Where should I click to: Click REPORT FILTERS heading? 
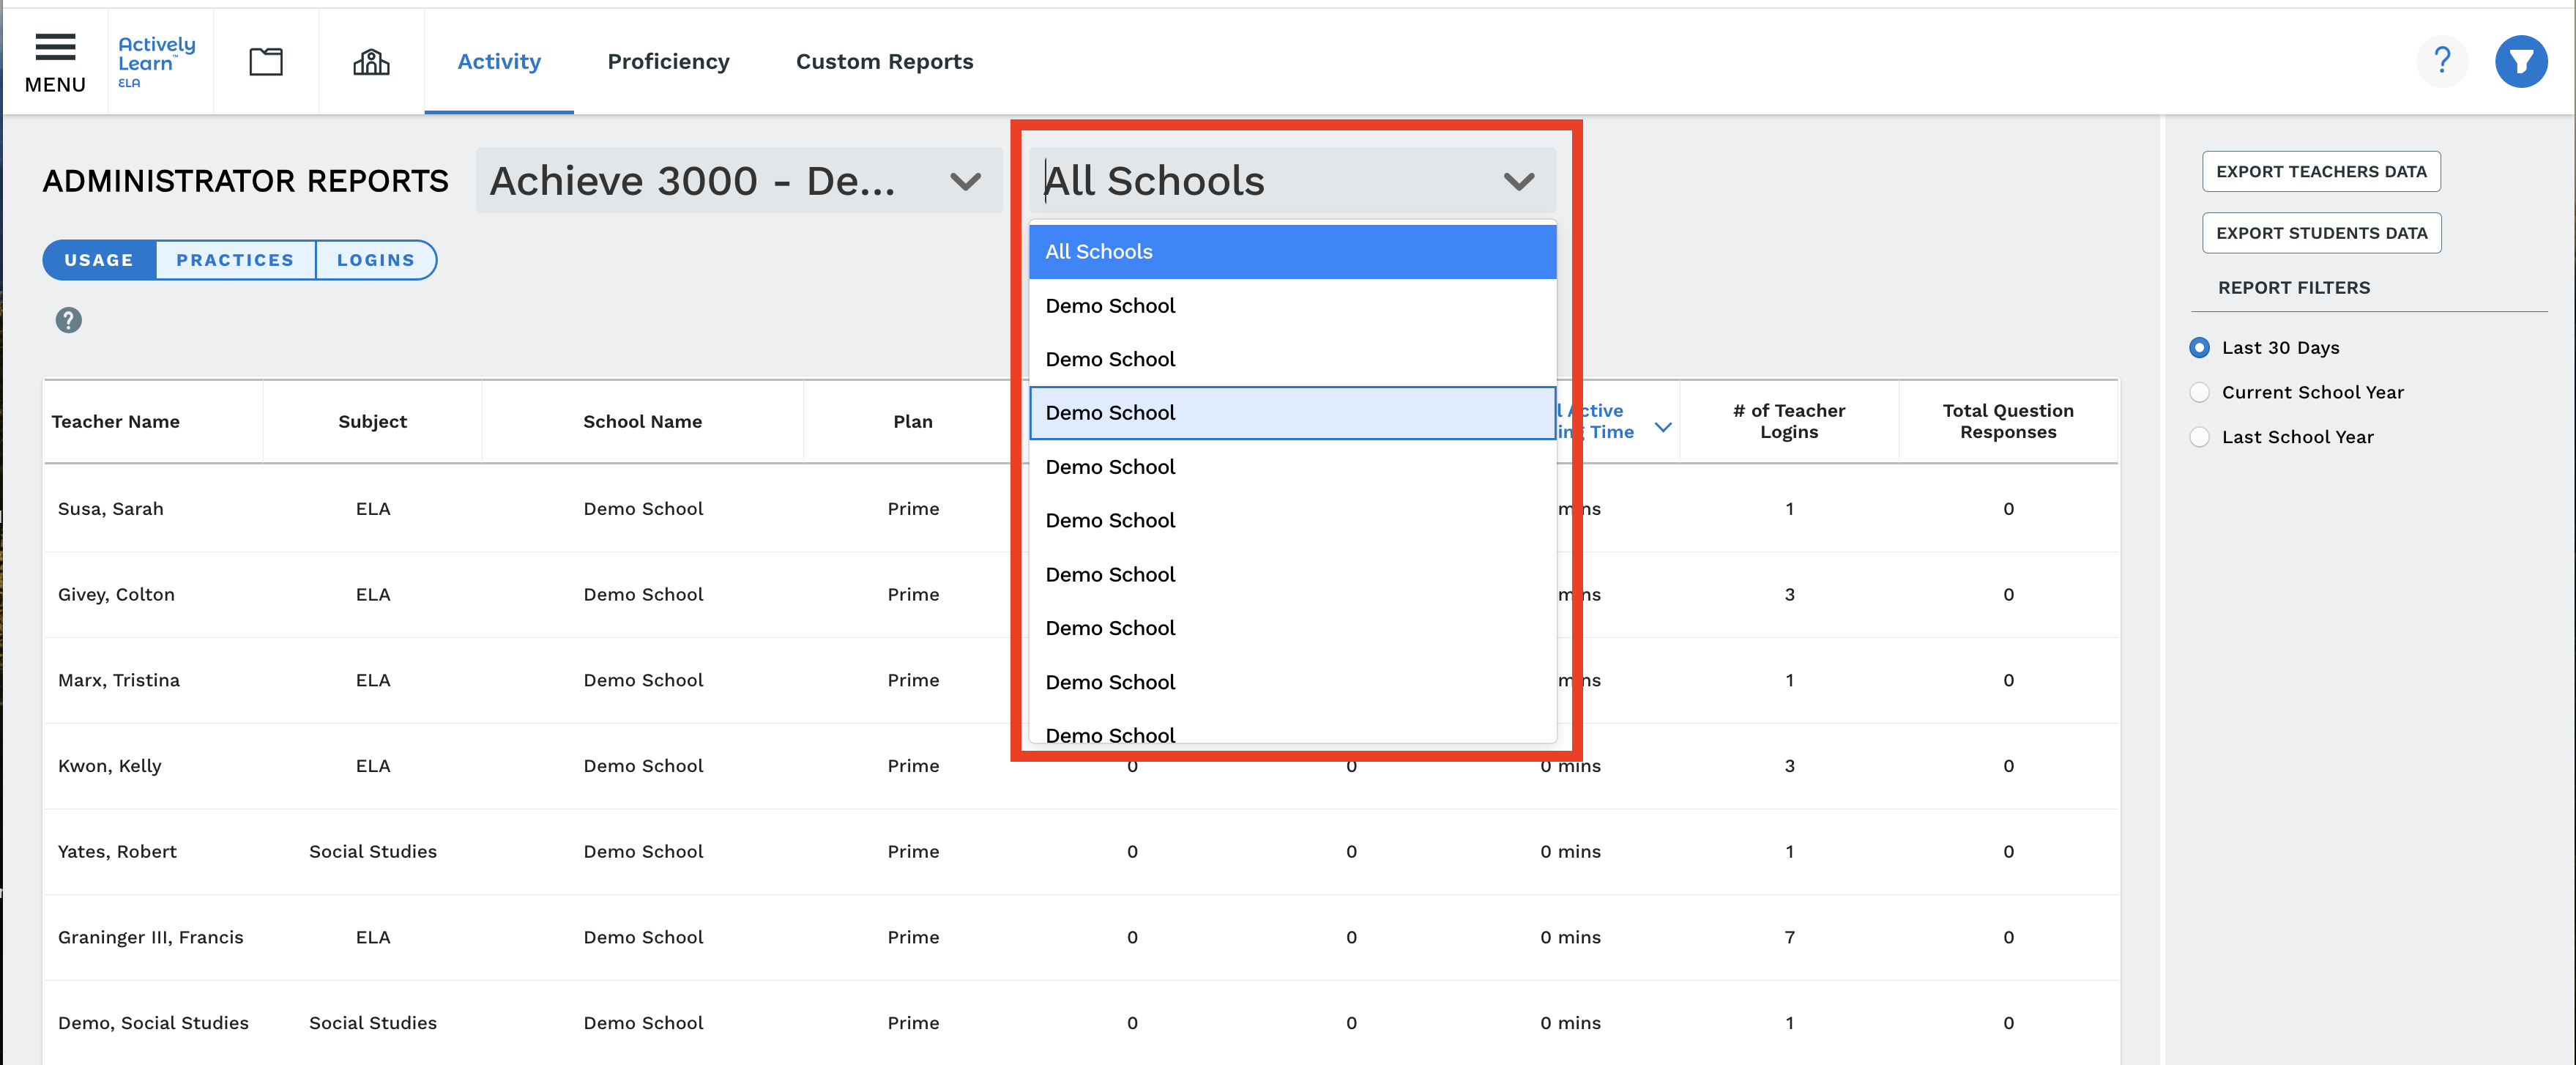pyautogui.click(x=2294, y=288)
